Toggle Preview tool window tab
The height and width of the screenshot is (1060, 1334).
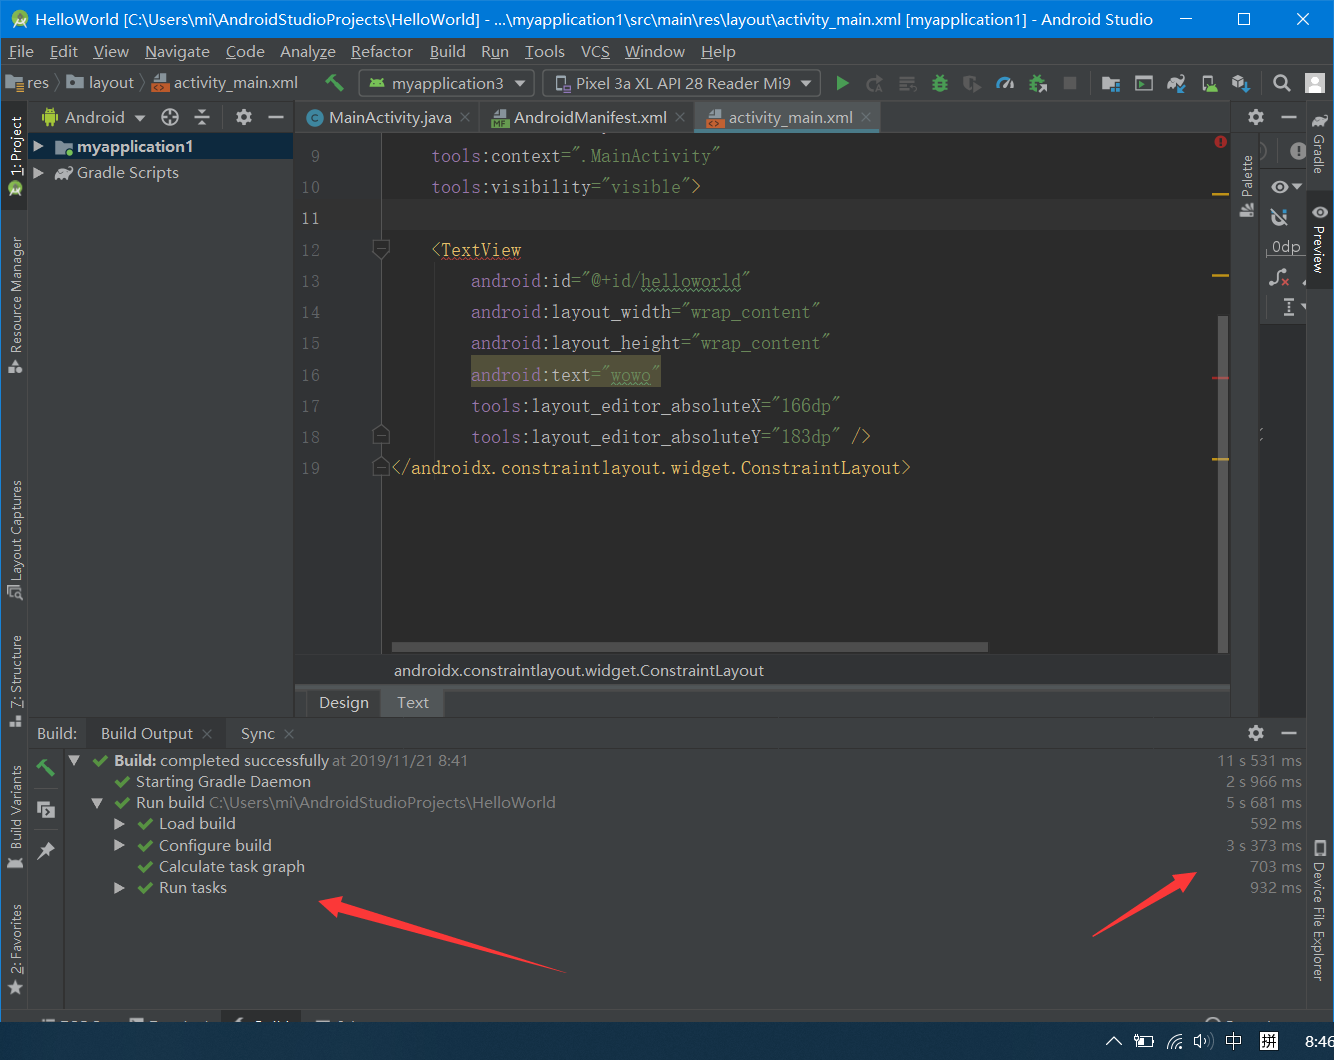point(1320,239)
